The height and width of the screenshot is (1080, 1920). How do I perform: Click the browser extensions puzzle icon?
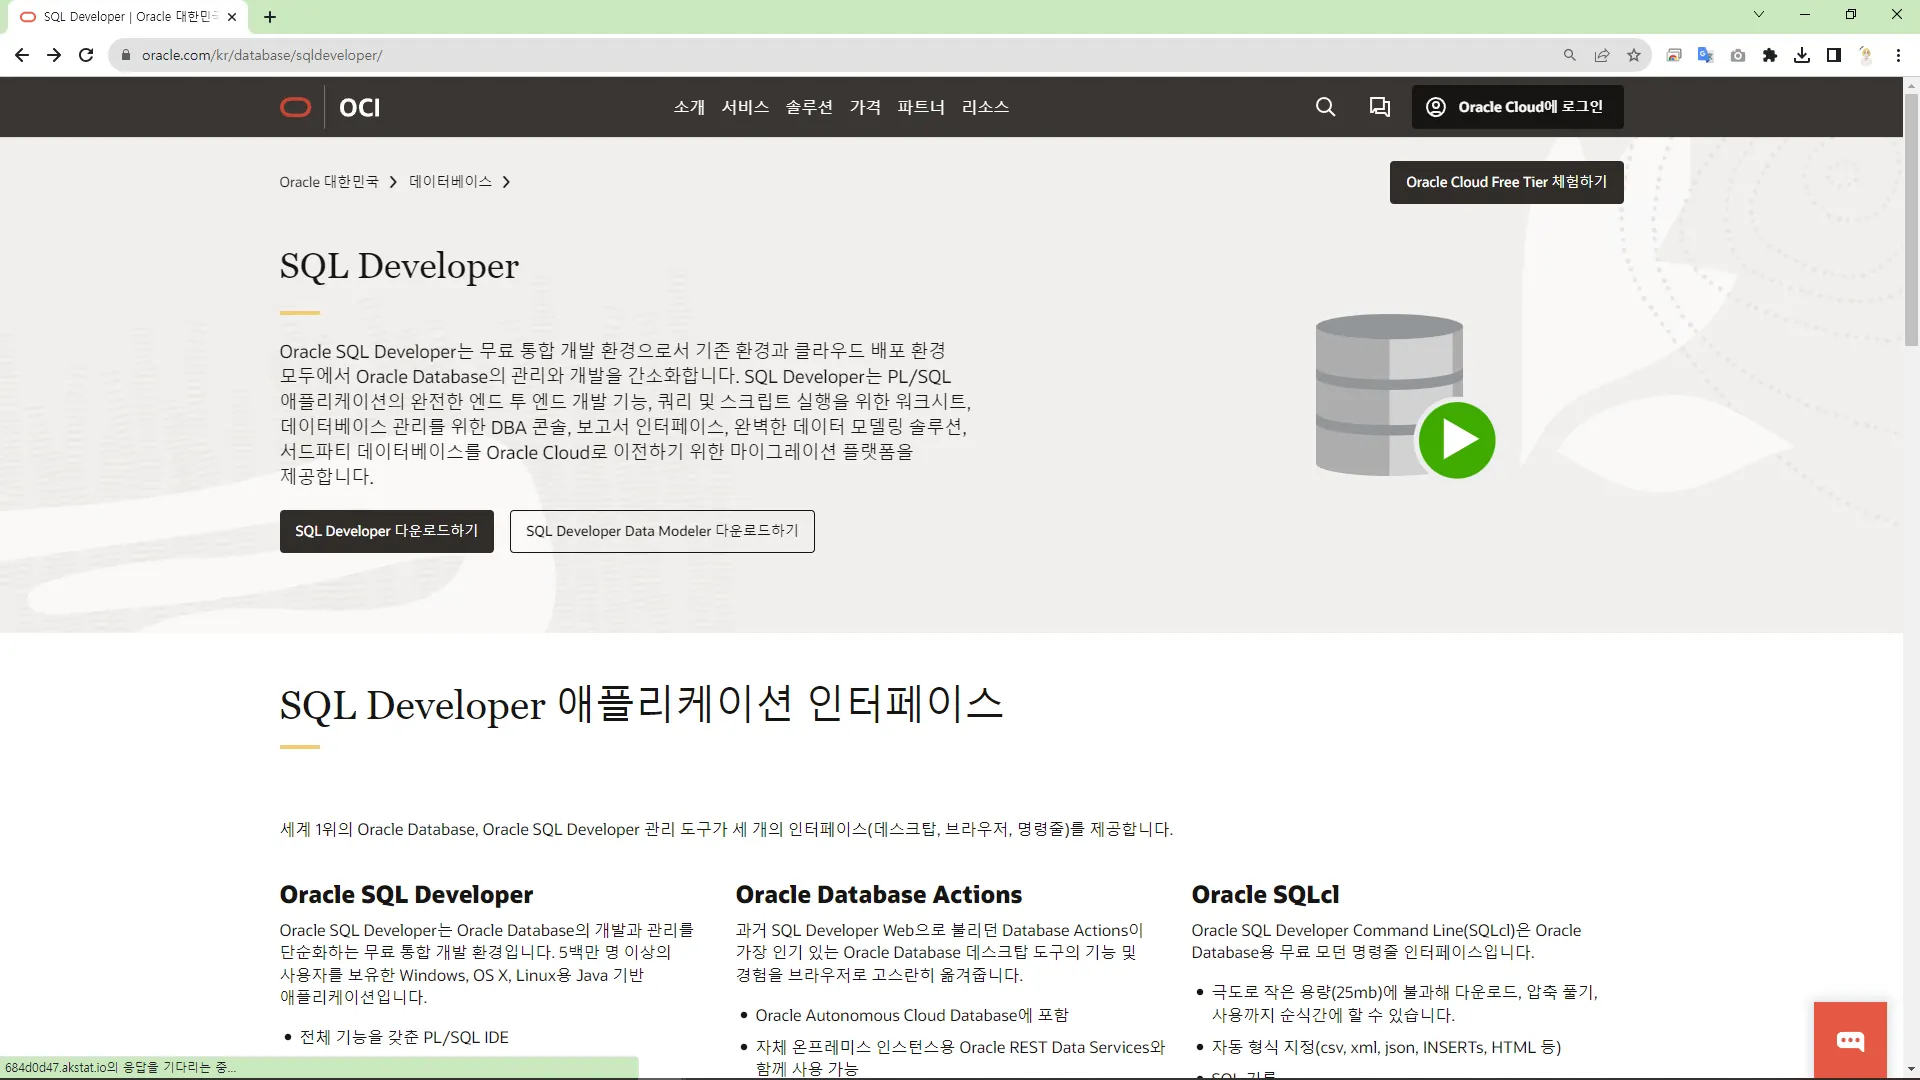1770,55
